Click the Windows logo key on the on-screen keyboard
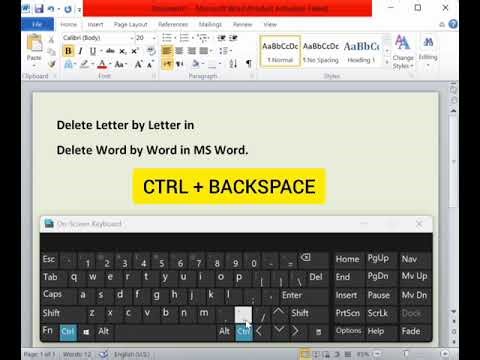This screenshot has height=360, width=480. [x=86, y=332]
